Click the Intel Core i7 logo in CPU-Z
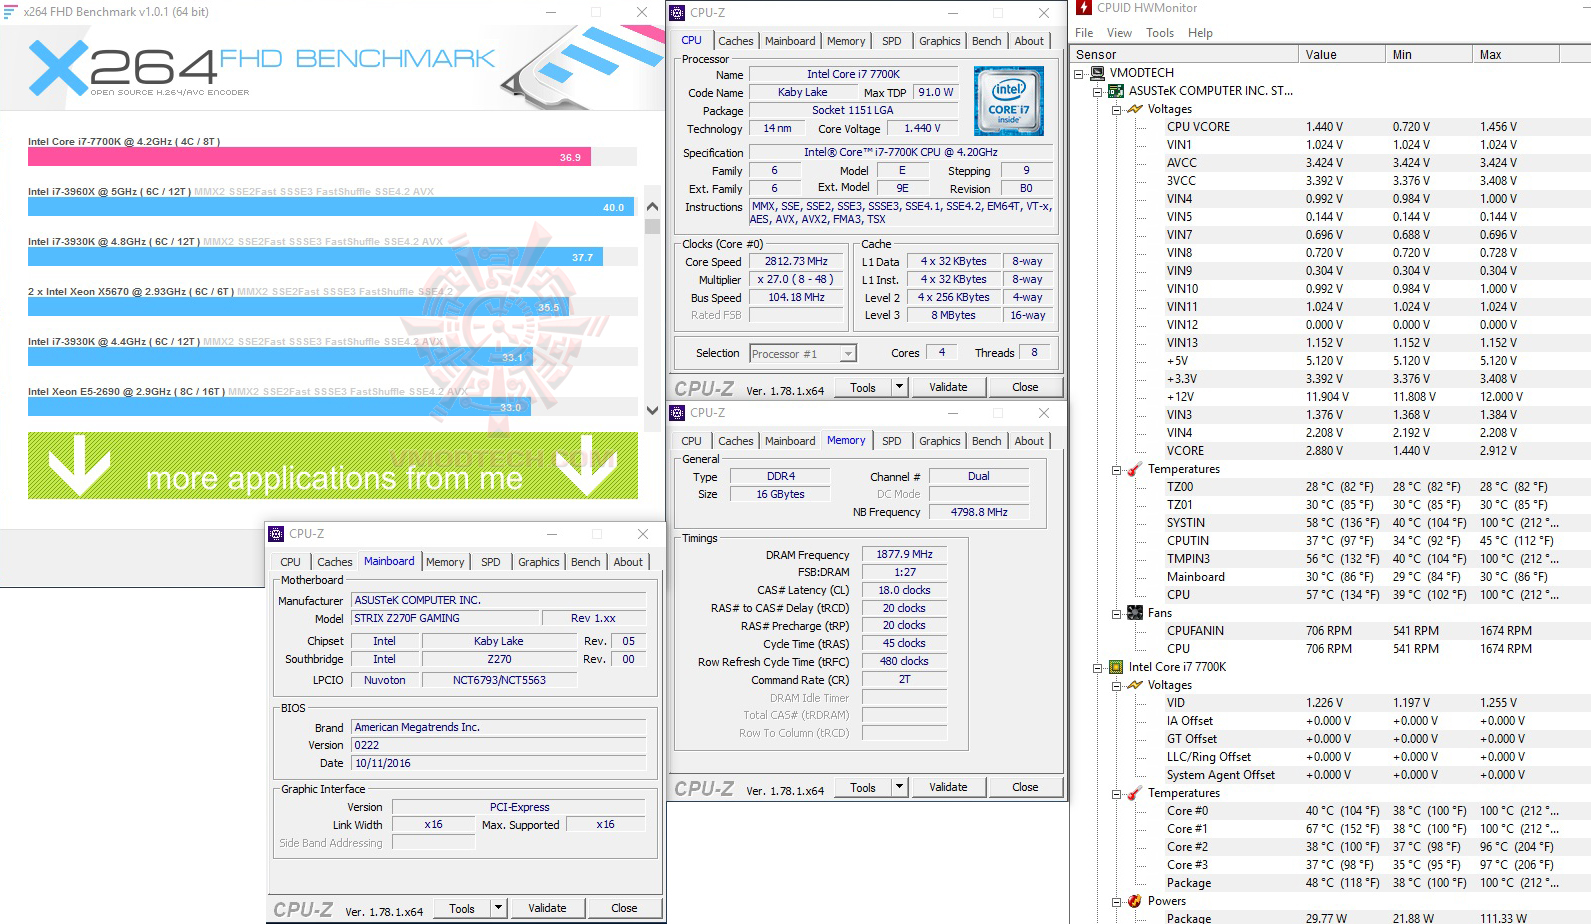 pyautogui.click(x=1009, y=101)
